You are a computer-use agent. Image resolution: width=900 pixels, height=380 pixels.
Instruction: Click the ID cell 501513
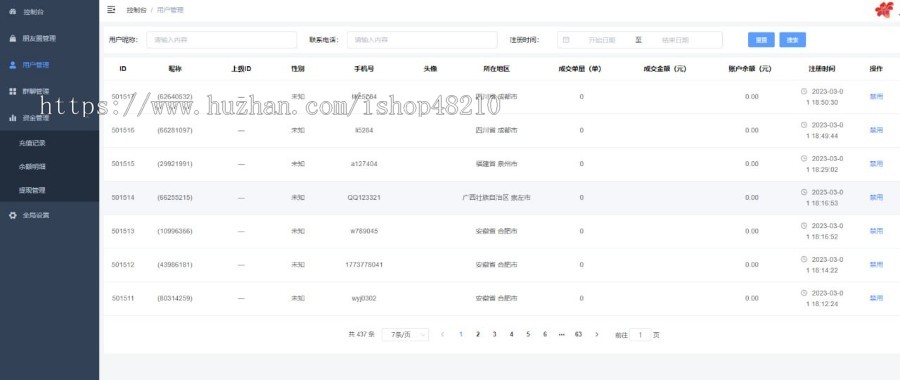123,231
